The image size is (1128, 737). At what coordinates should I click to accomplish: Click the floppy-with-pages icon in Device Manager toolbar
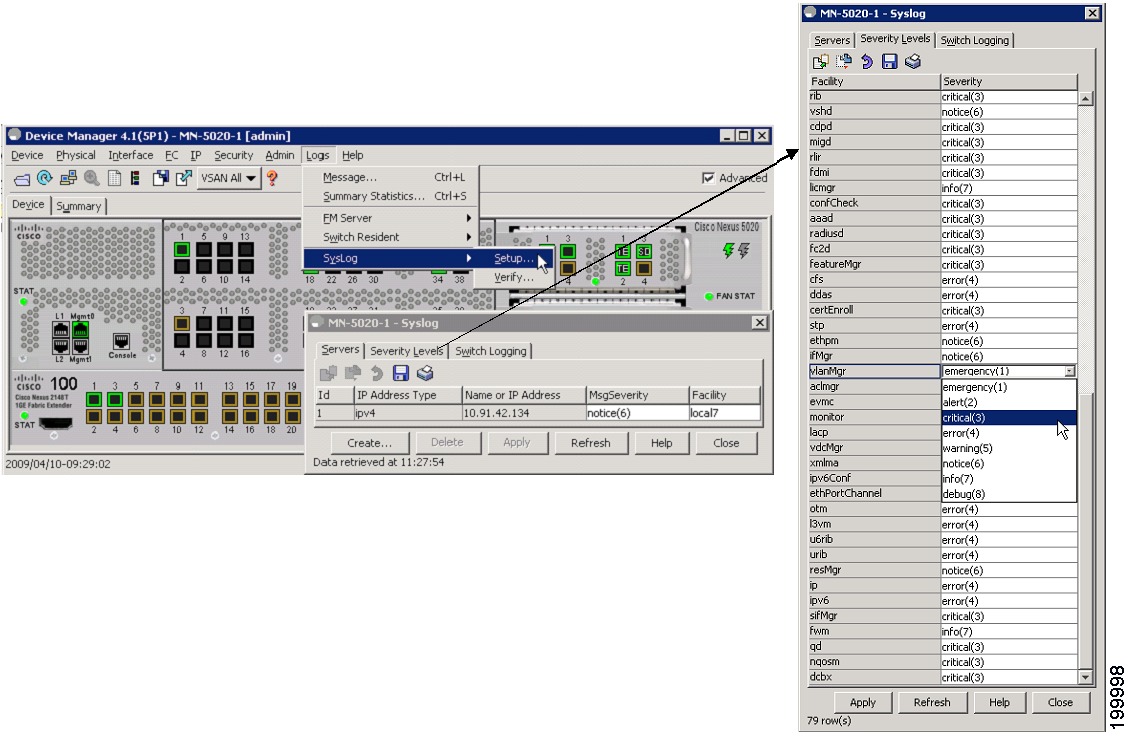[160, 178]
